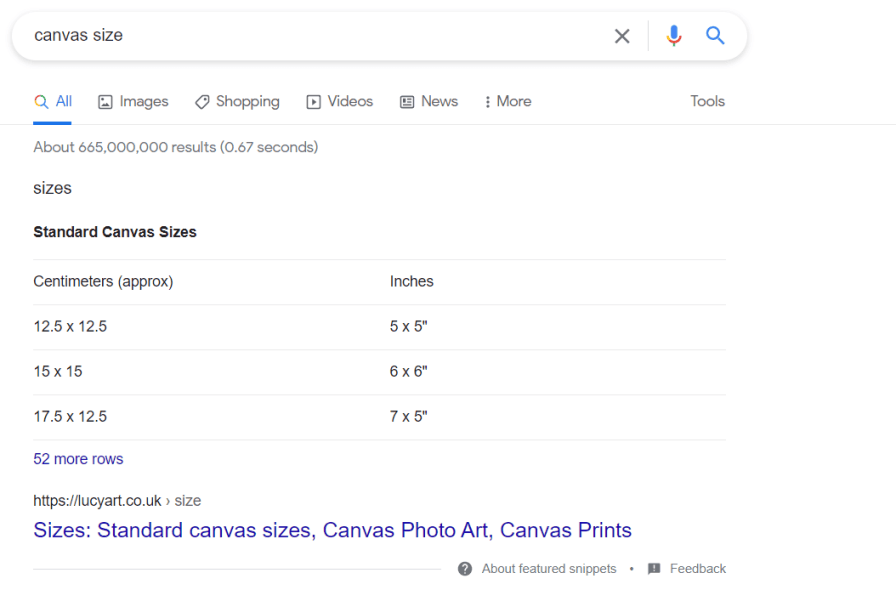This screenshot has width=896, height=590.
Task: Click the question mark icon beside About featured snippets
Action: (x=465, y=569)
